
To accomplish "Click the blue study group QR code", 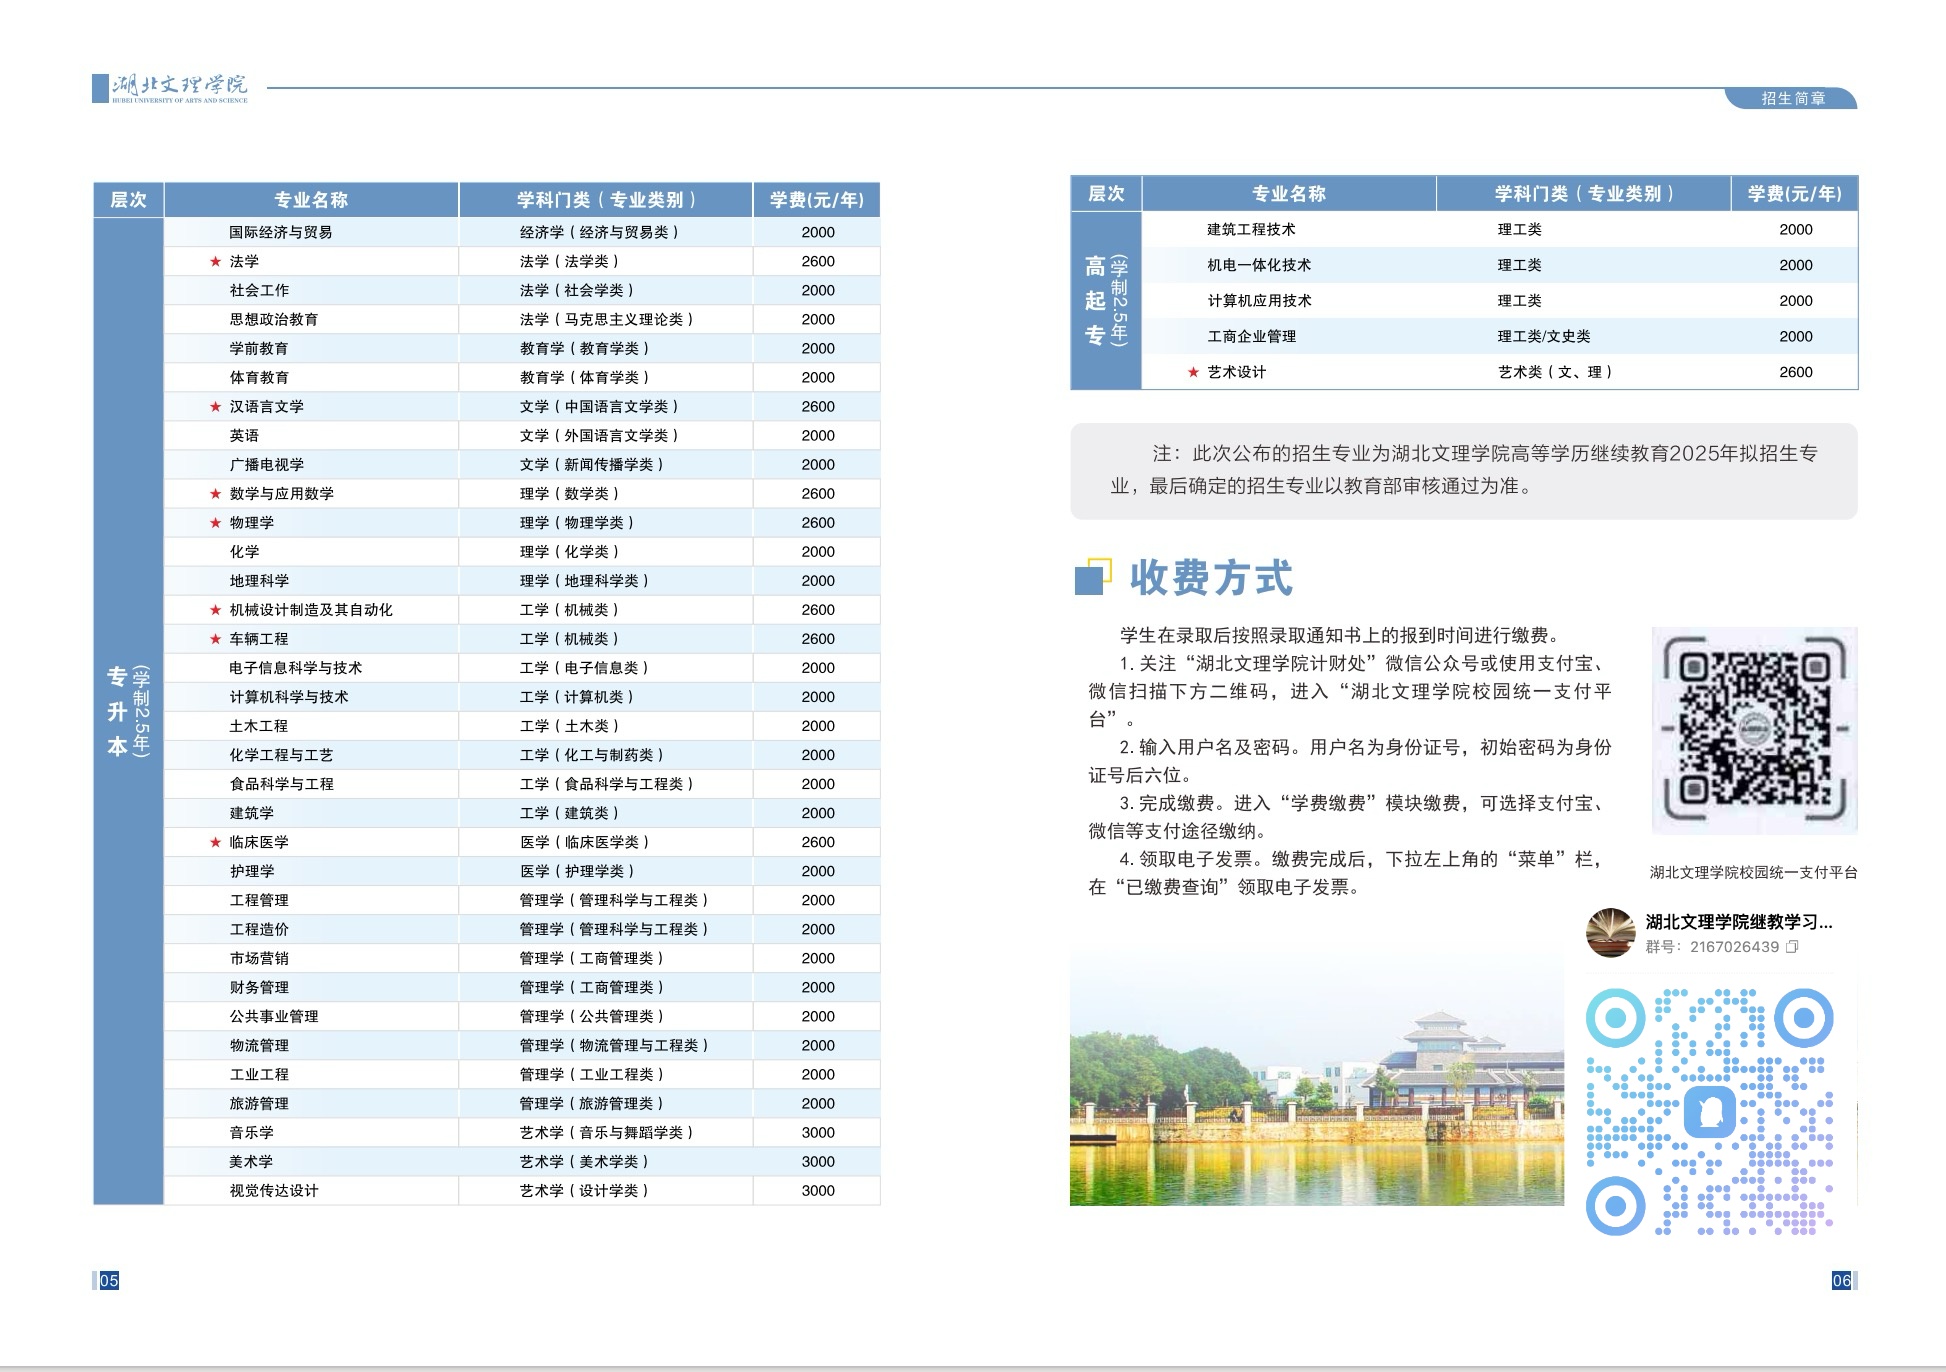I will (x=1710, y=1111).
